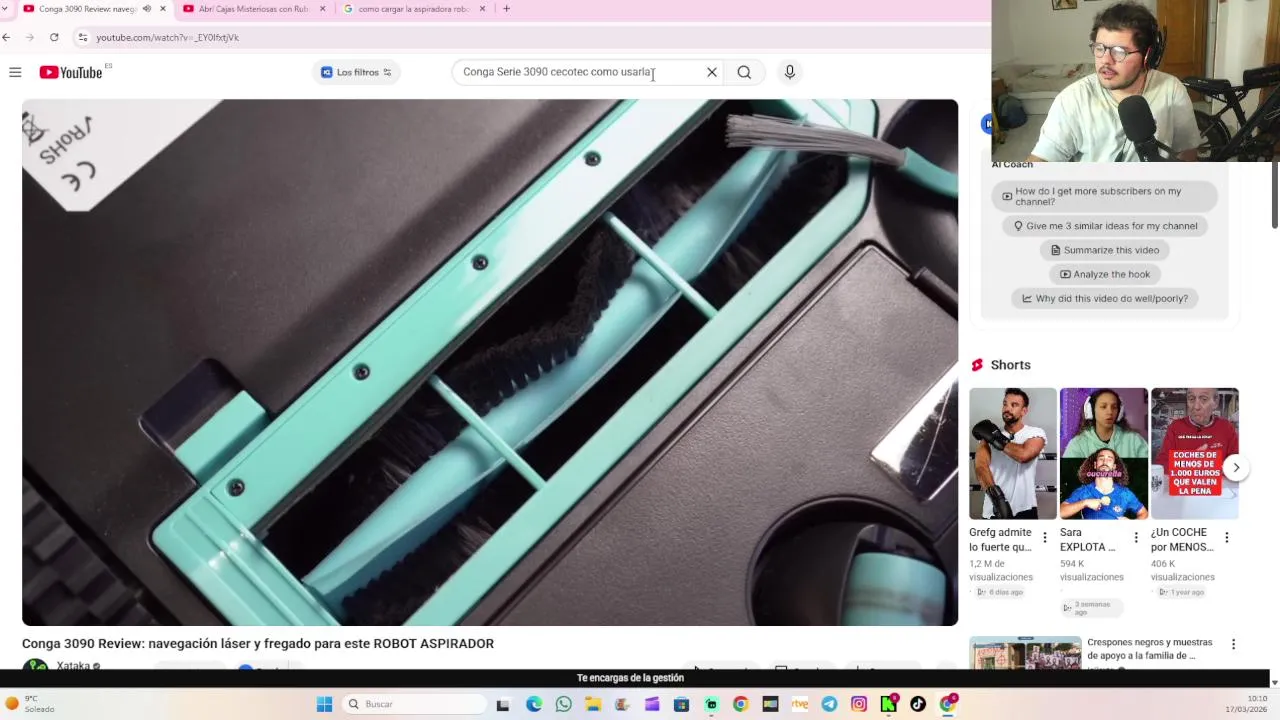Close the Abrí Cajas Misteriosas tab

[x=322, y=9]
